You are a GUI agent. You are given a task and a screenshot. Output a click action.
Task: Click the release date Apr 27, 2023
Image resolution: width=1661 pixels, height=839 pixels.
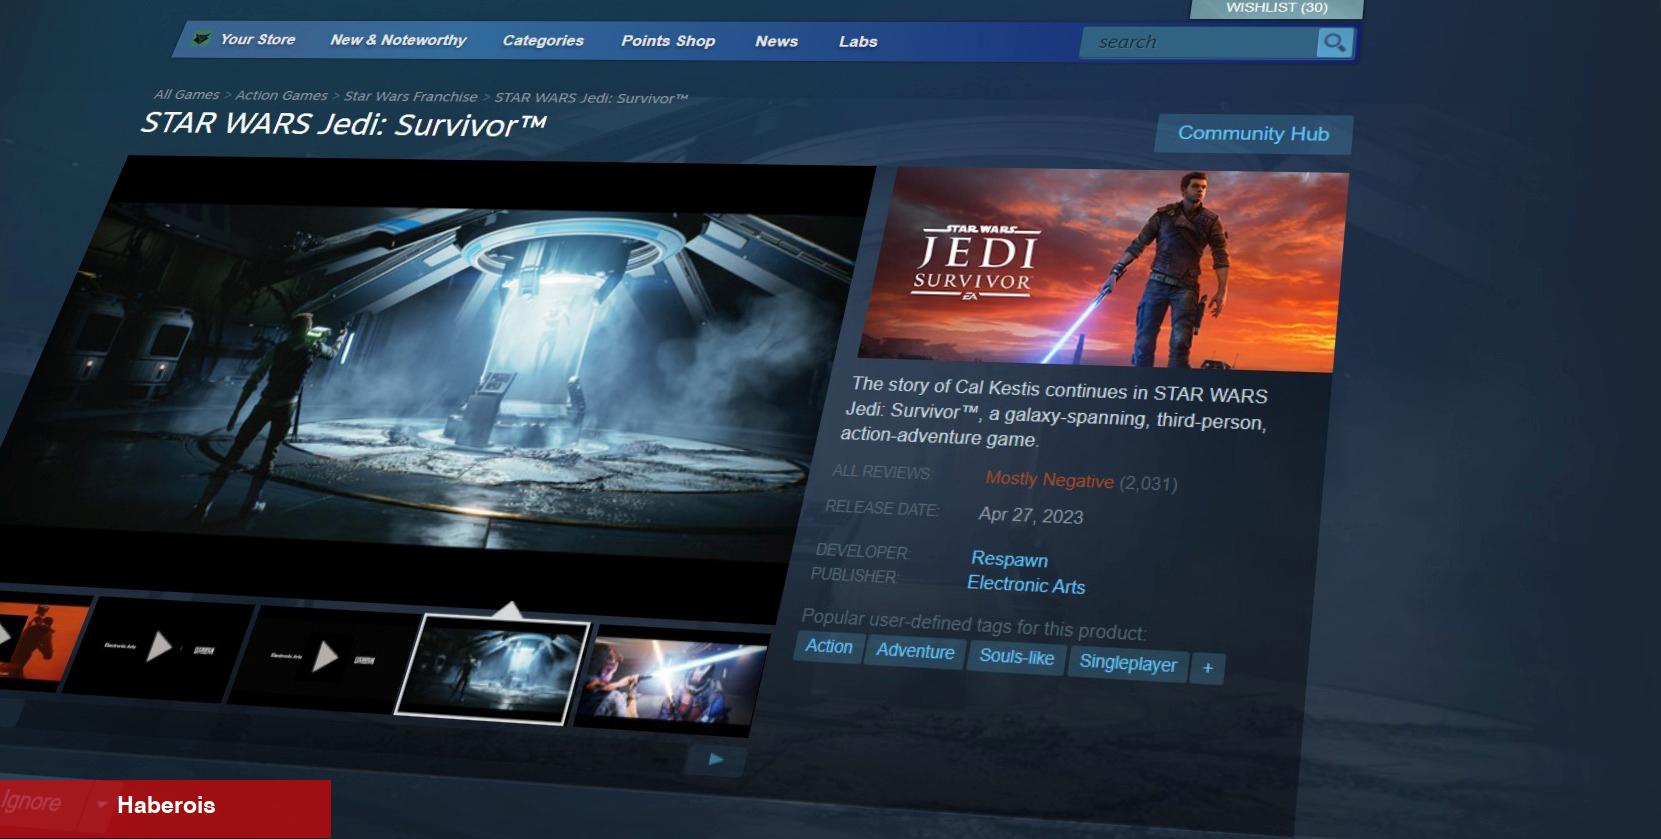pos(1031,515)
